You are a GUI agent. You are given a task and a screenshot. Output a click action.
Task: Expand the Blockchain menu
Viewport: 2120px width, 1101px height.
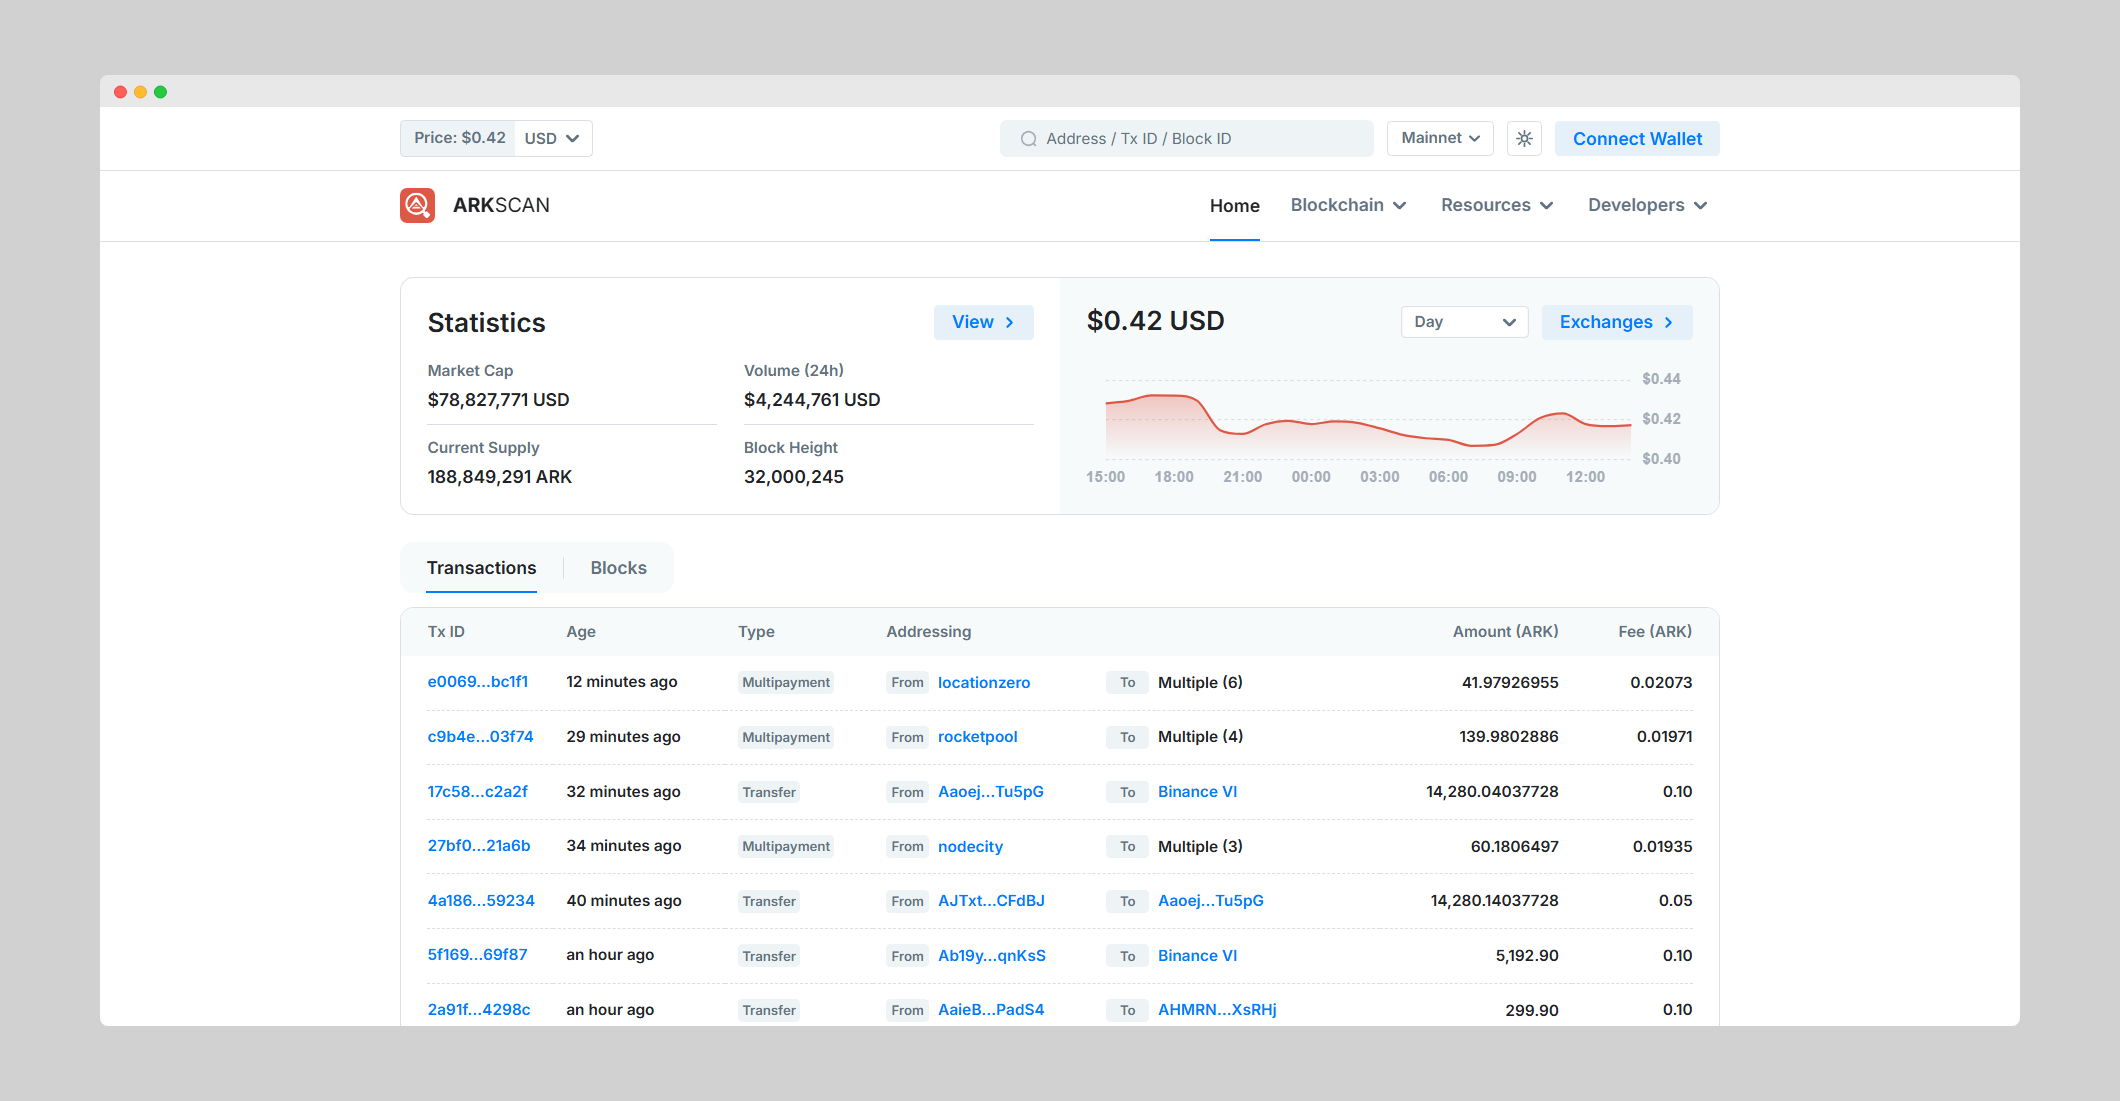(x=1348, y=205)
